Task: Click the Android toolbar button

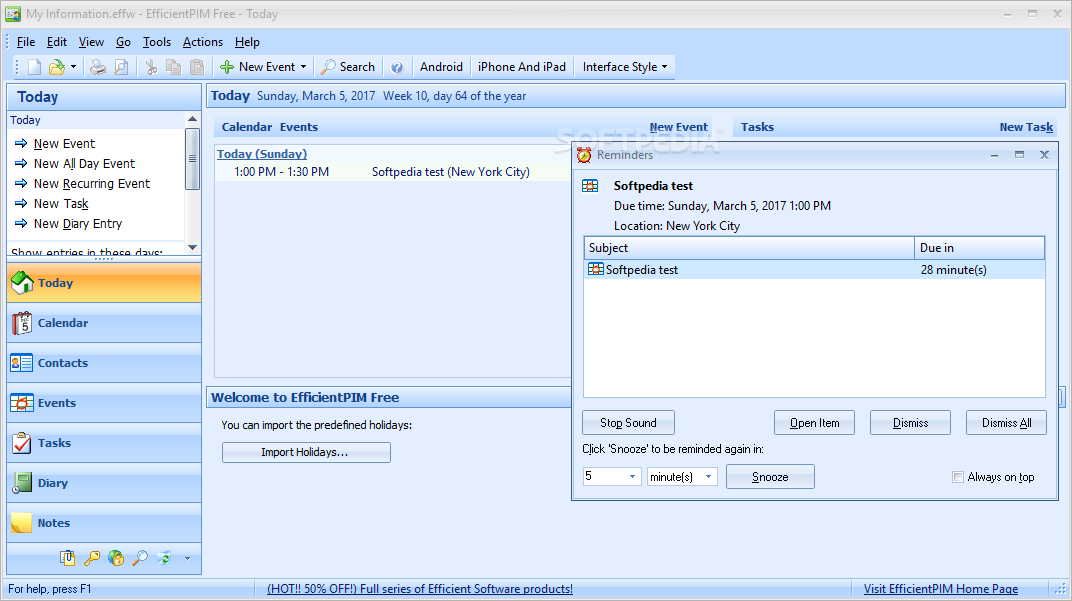Action: point(441,67)
